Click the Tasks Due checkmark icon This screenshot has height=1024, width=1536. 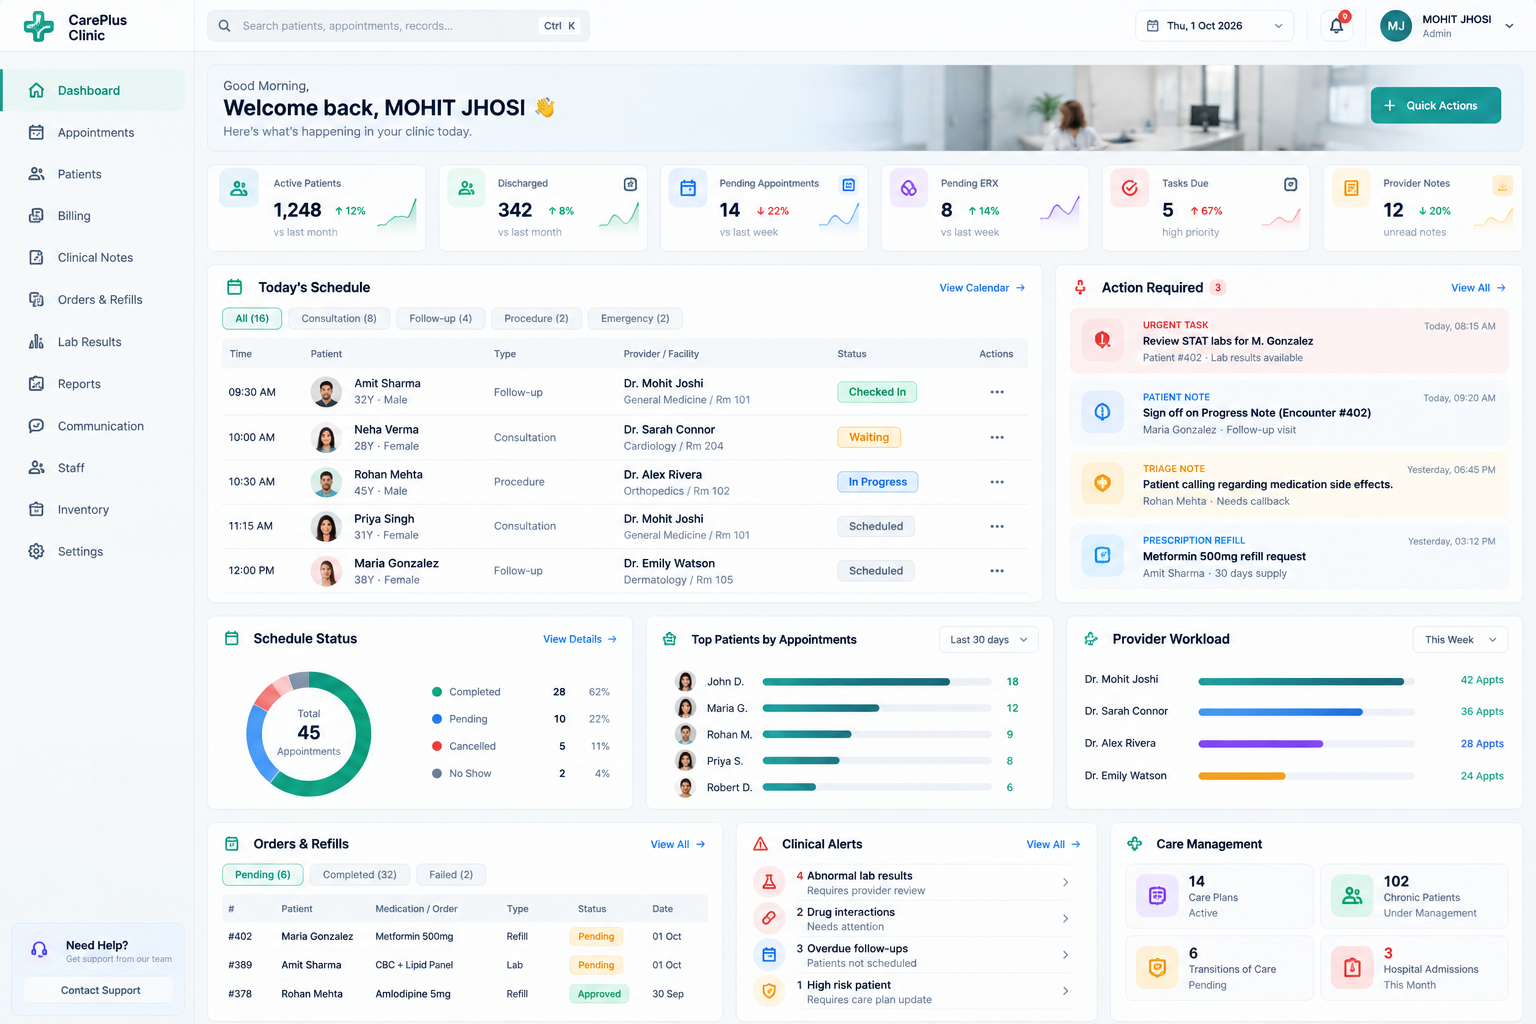point(1130,188)
